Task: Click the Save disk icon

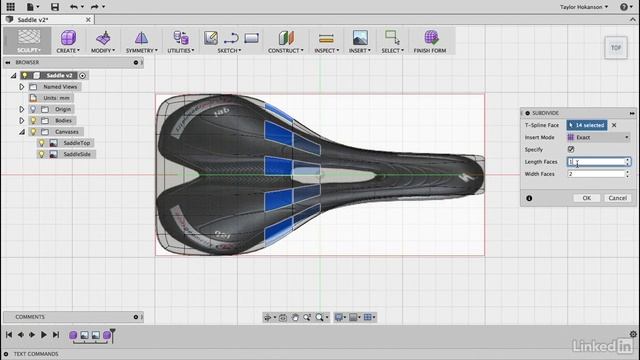Action: tap(55, 7)
